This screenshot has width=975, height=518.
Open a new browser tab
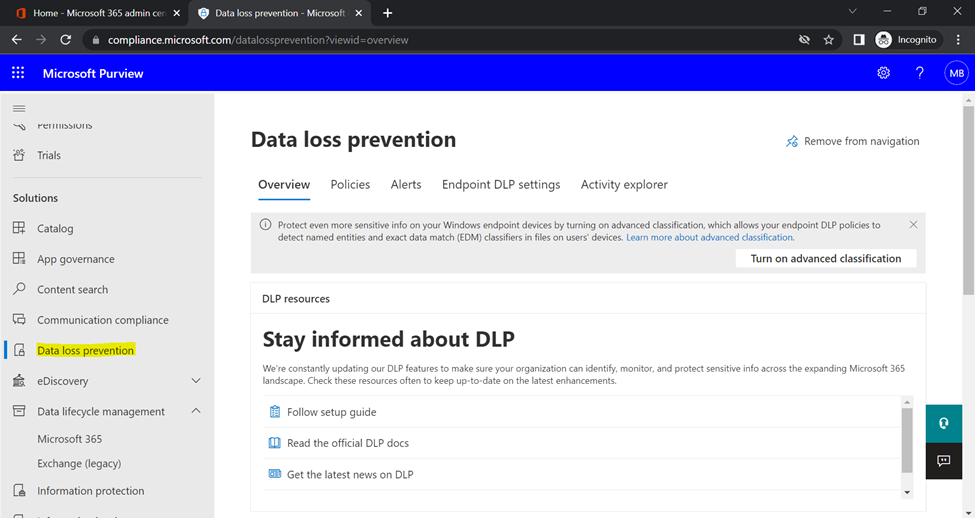(387, 13)
